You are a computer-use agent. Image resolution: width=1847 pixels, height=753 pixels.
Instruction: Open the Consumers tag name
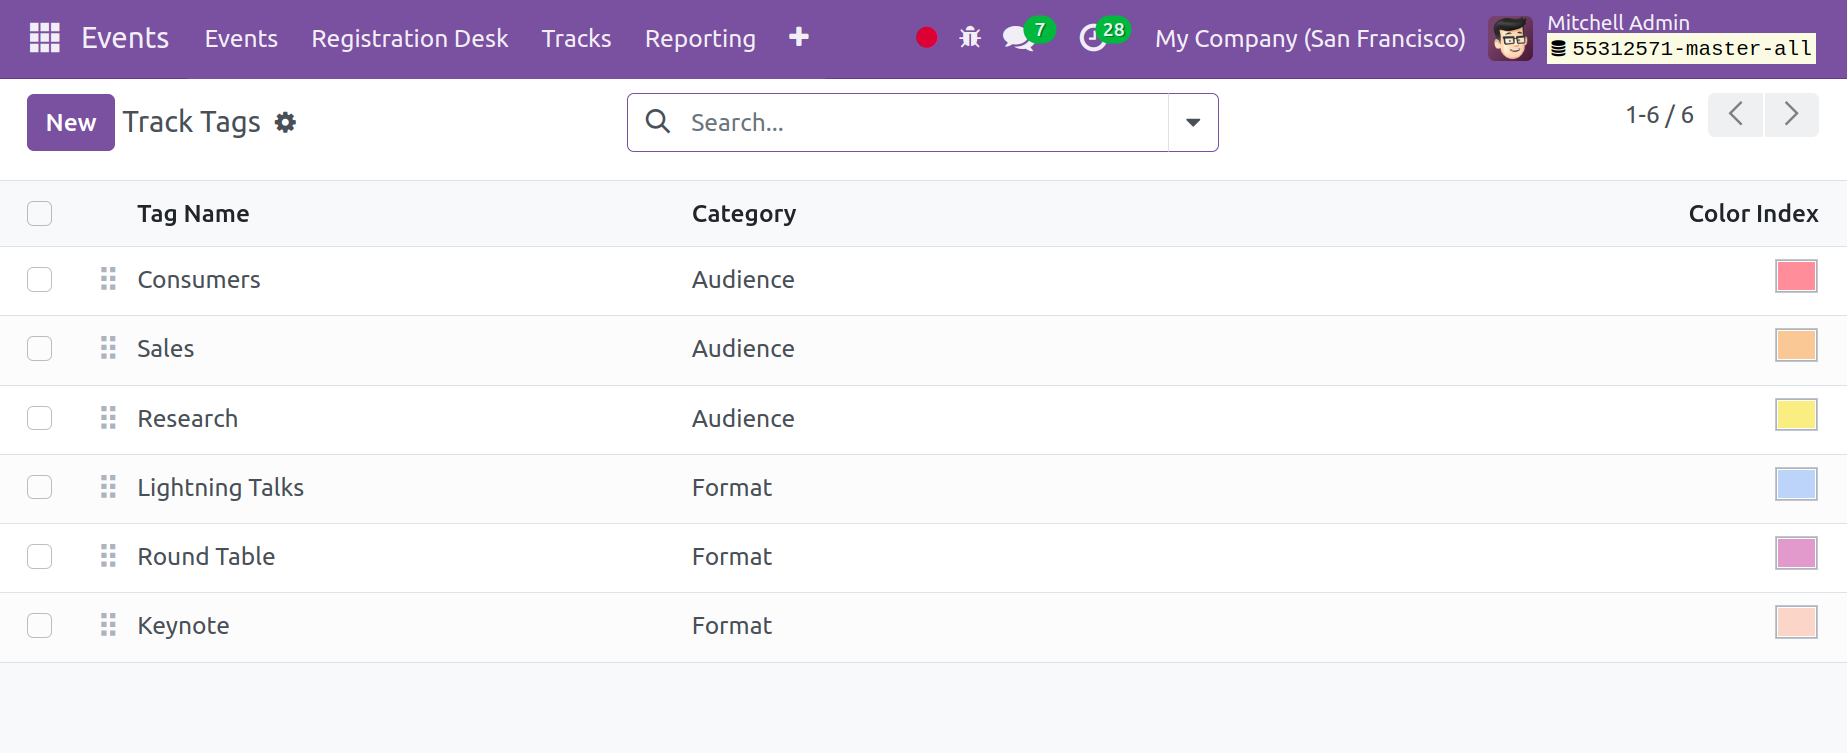coord(199,280)
